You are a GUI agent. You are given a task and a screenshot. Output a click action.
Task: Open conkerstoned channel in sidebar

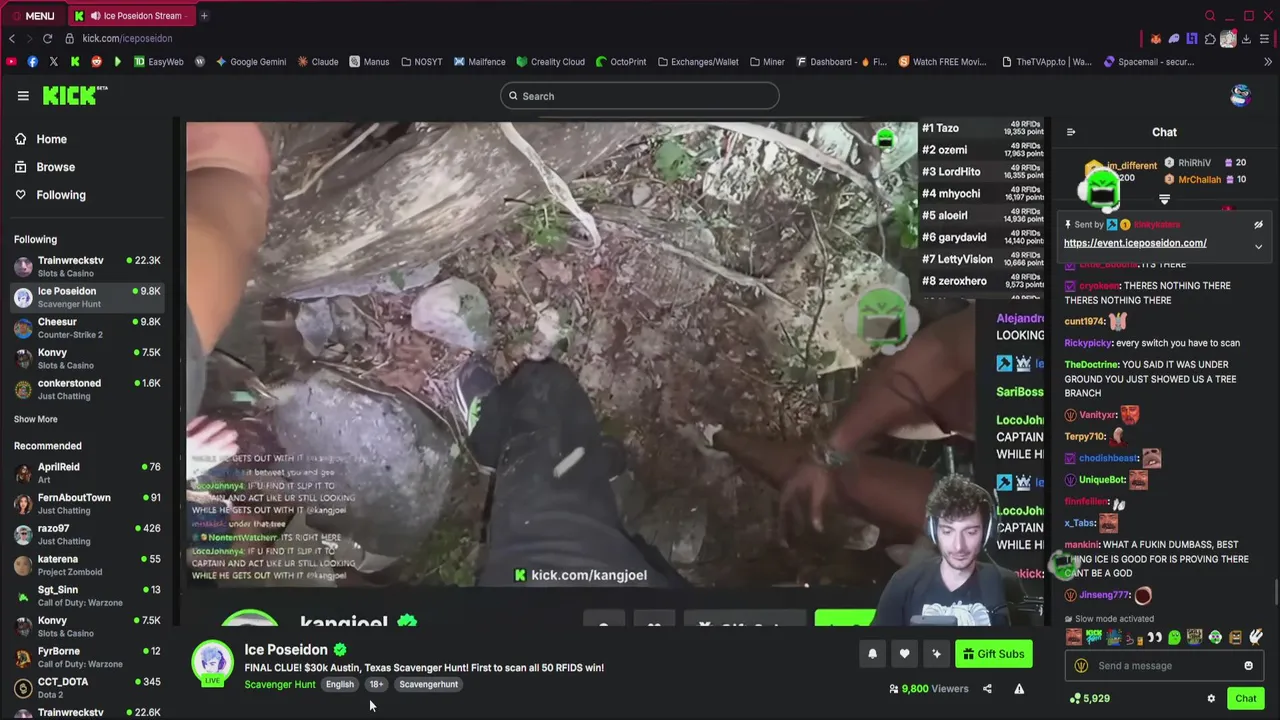pyautogui.click(x=87, y=389)
